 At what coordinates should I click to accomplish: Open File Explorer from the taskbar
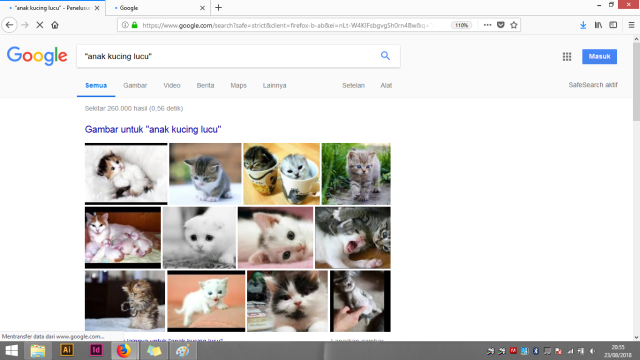38,351
